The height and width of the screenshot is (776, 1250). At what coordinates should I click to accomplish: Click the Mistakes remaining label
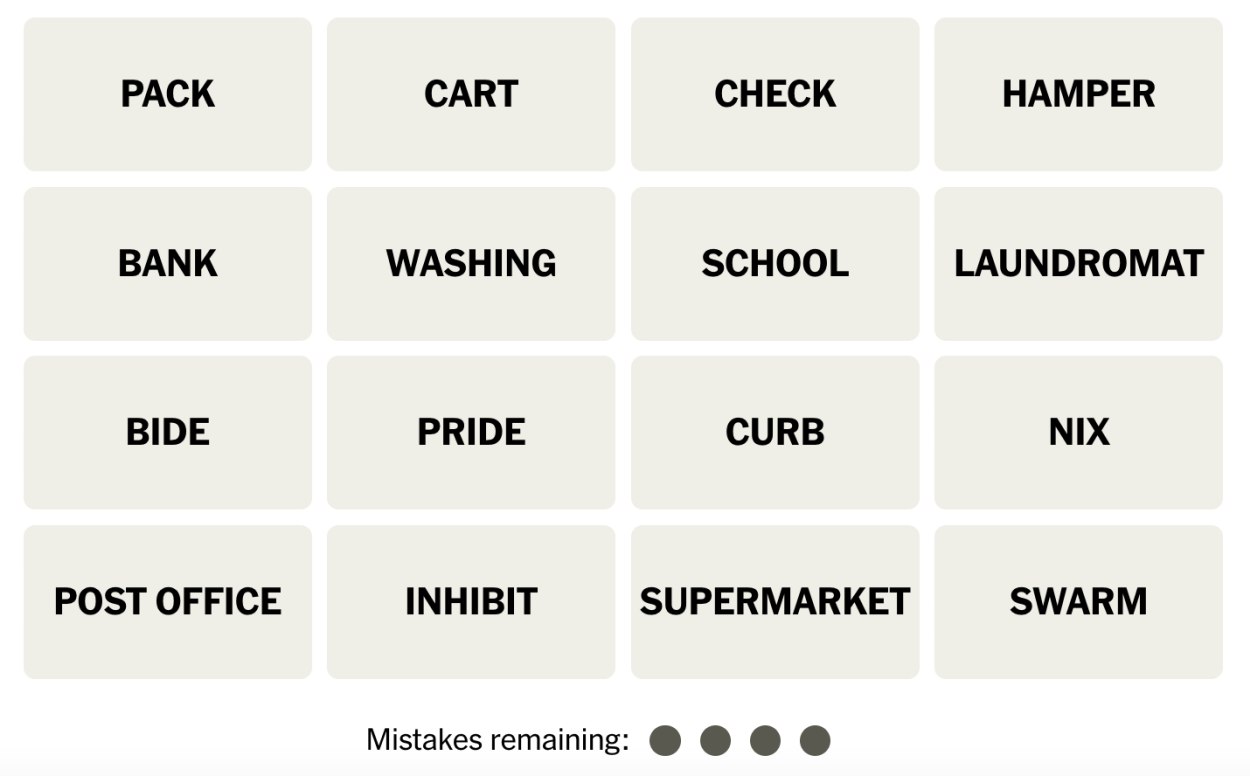click(x=497, y=741)
